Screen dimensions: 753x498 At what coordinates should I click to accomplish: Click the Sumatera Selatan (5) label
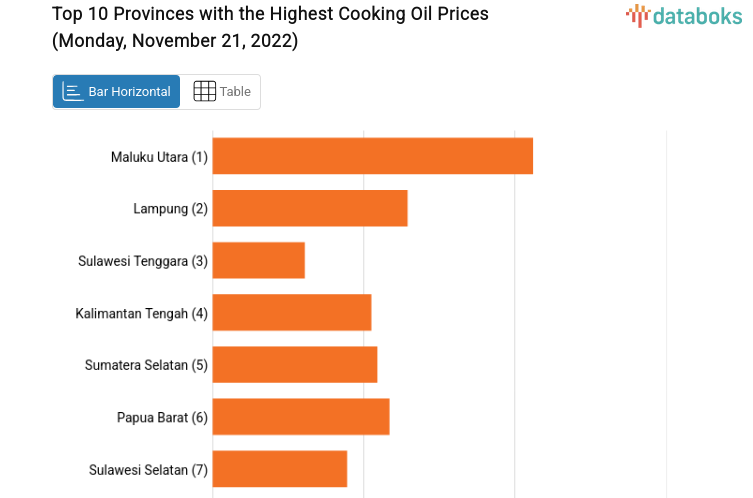(x=146, y=365)
